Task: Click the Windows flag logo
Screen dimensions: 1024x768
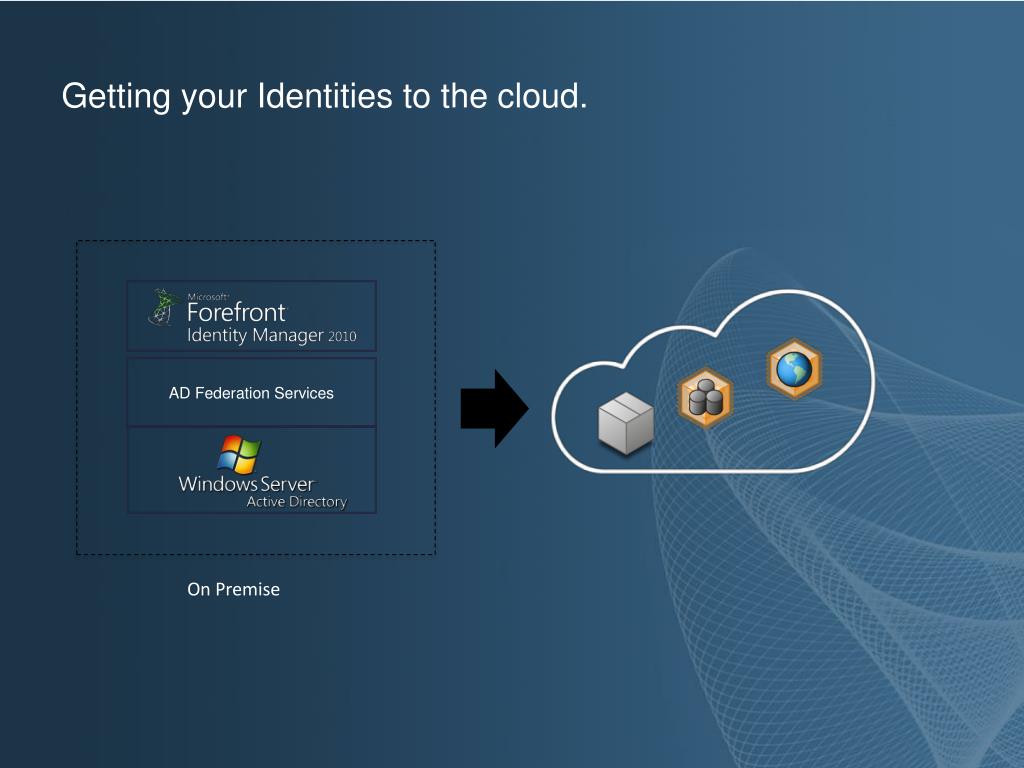Action: (239, 455)
